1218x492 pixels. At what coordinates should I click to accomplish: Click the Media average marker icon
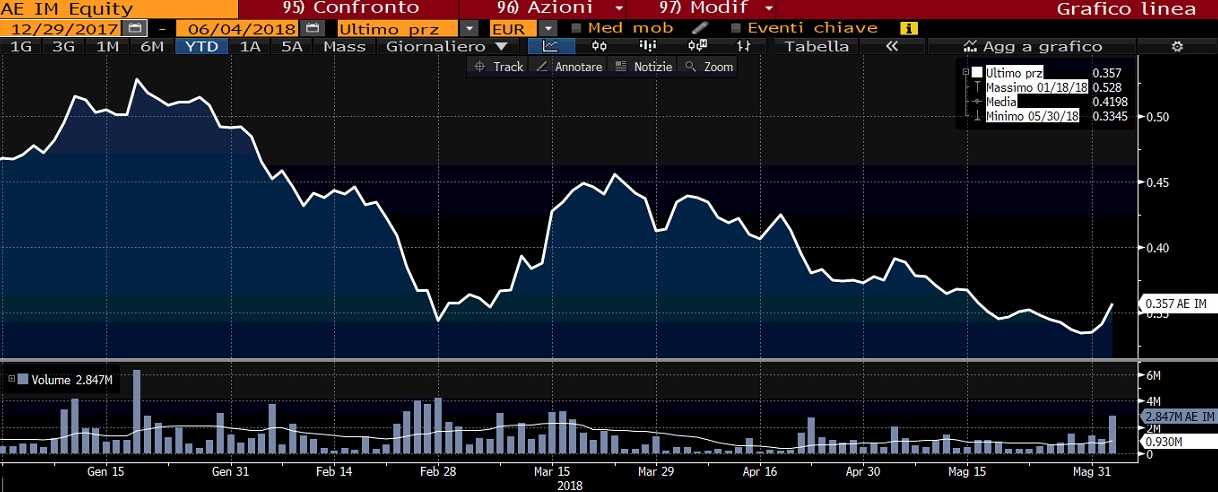[978, 102]
